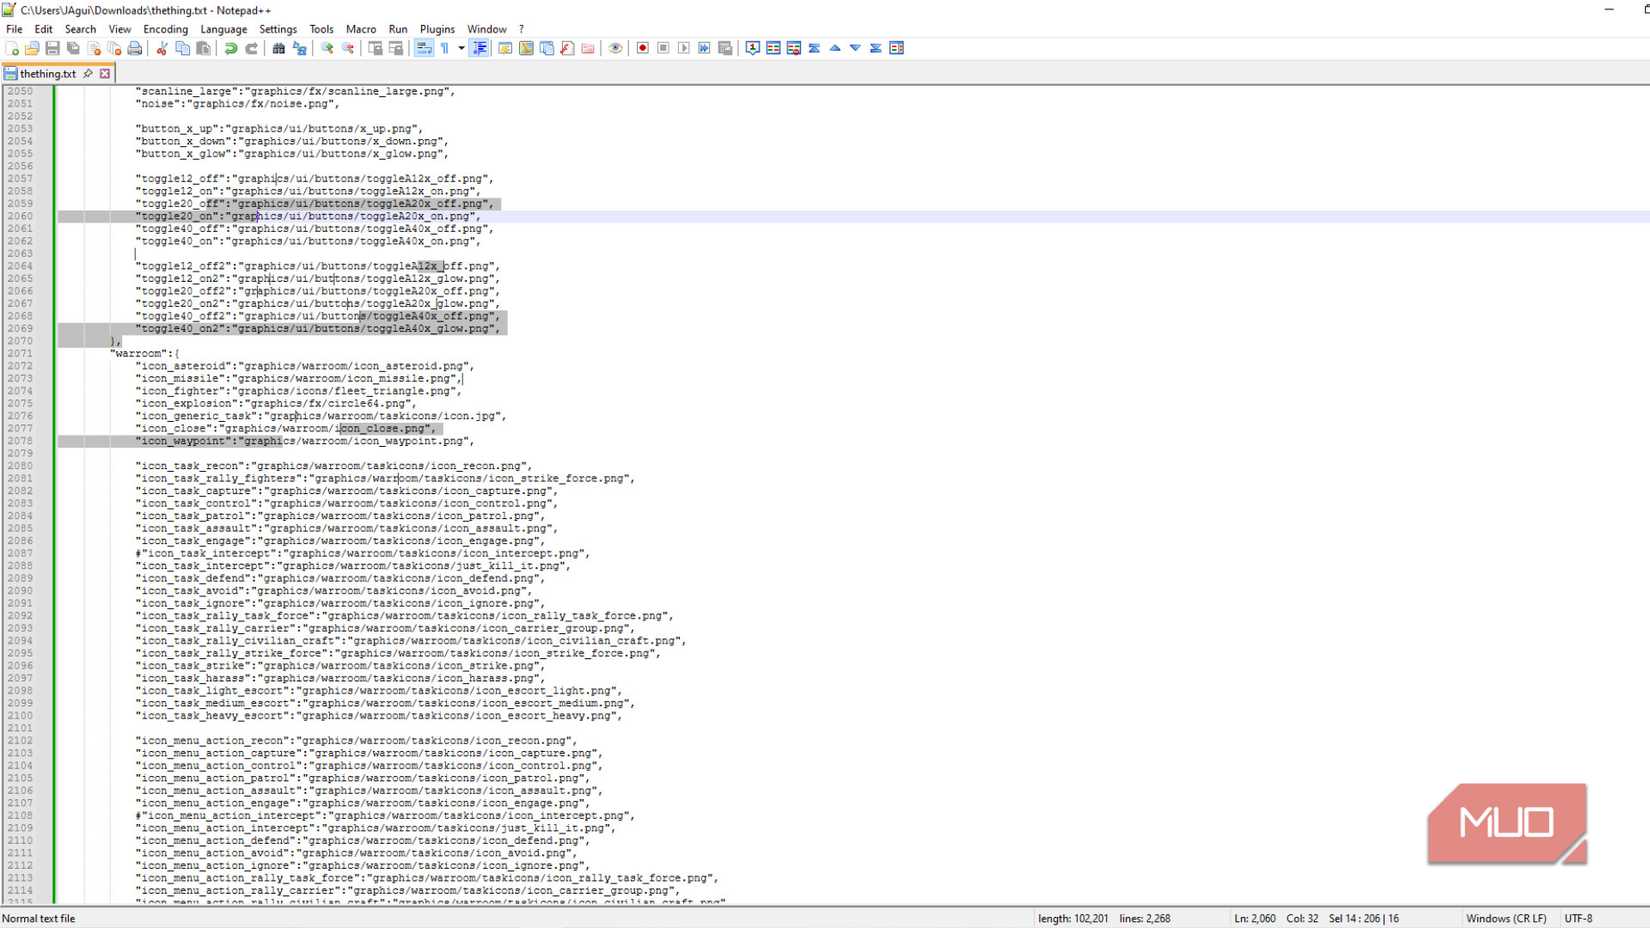Open Replace dialog toolbar icon

pyautogui.click(x=299, y=48)
